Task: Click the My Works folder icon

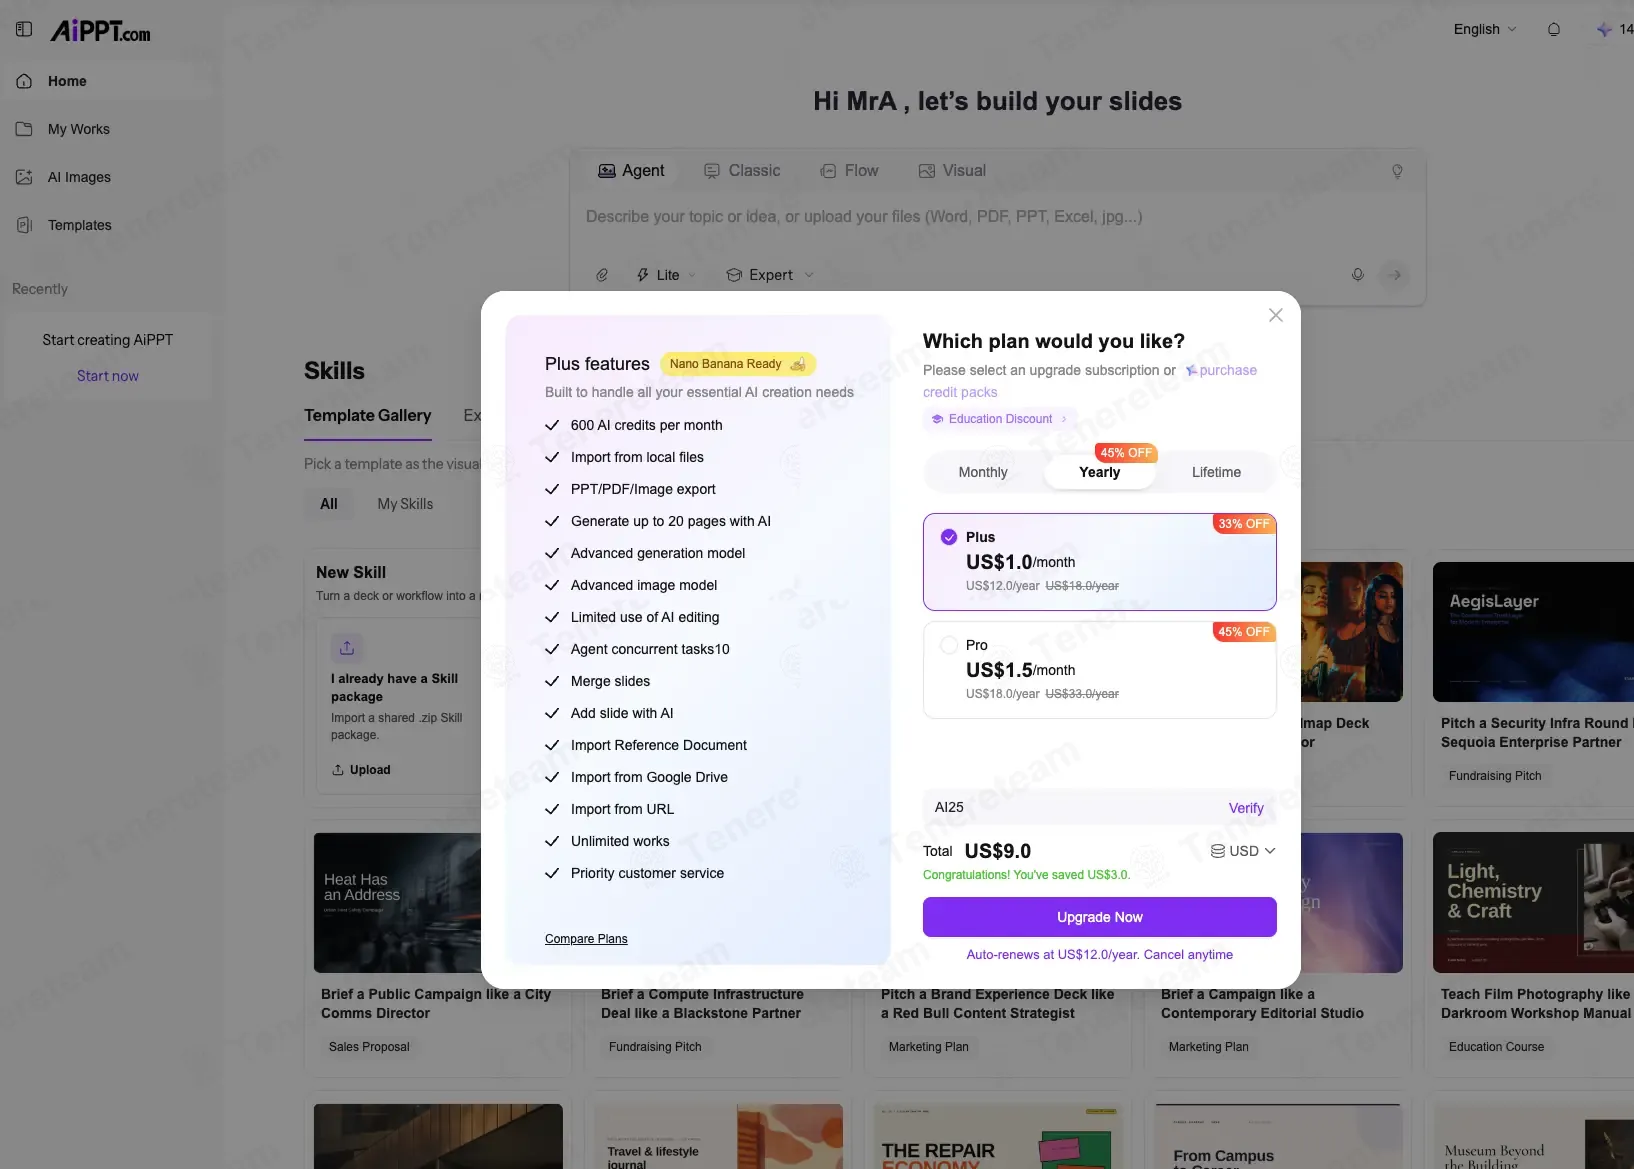Action: (x=24, y=129)
